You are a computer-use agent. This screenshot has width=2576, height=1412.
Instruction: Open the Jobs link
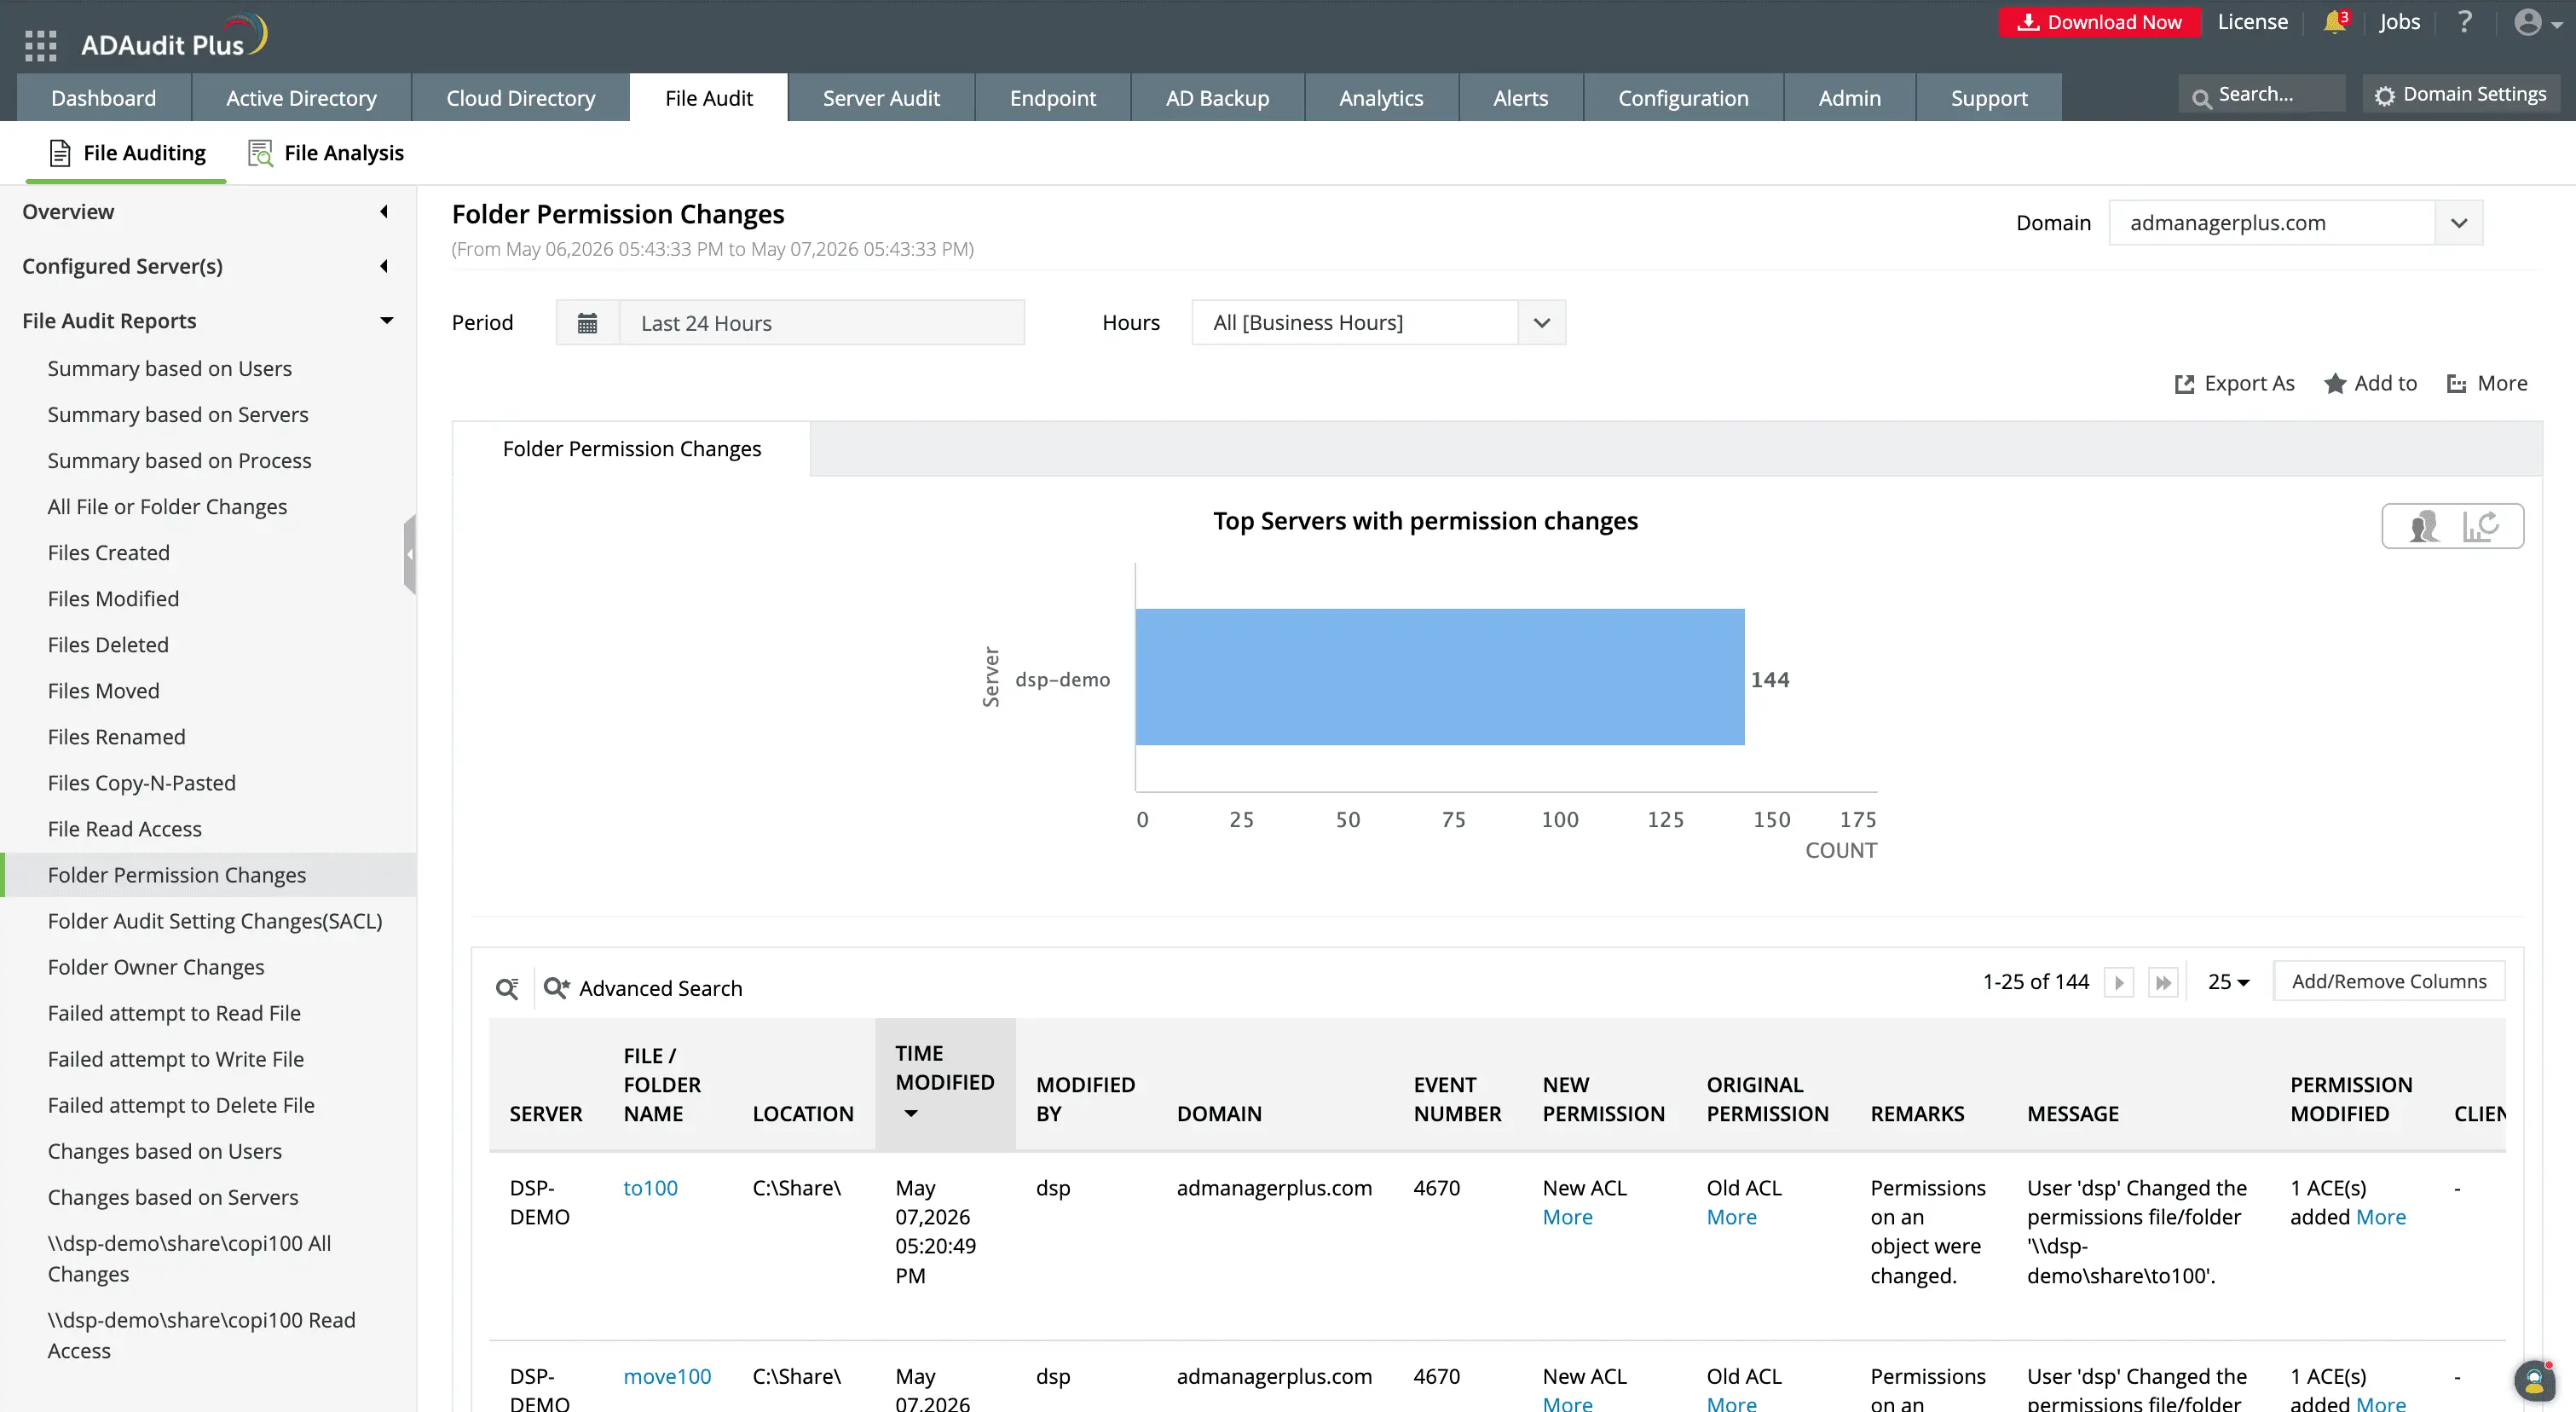coord(2399,22)
